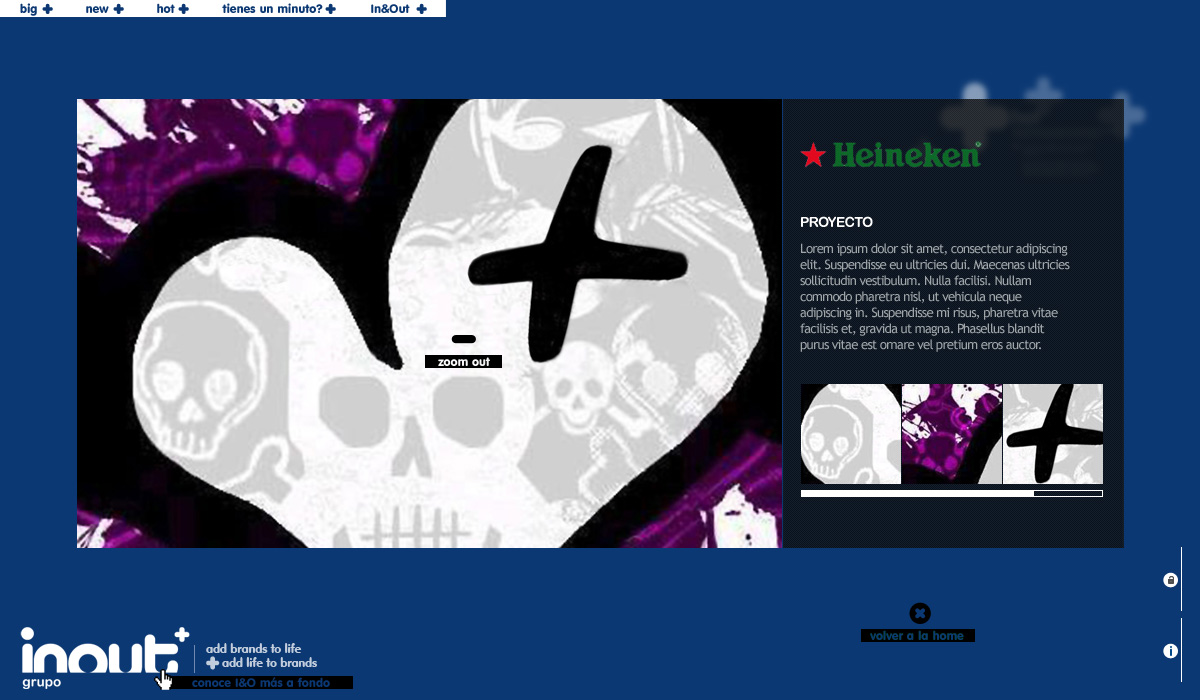
Task: Click the thumbnail gallery scrollbar
Action: click(x=951, y=493)
